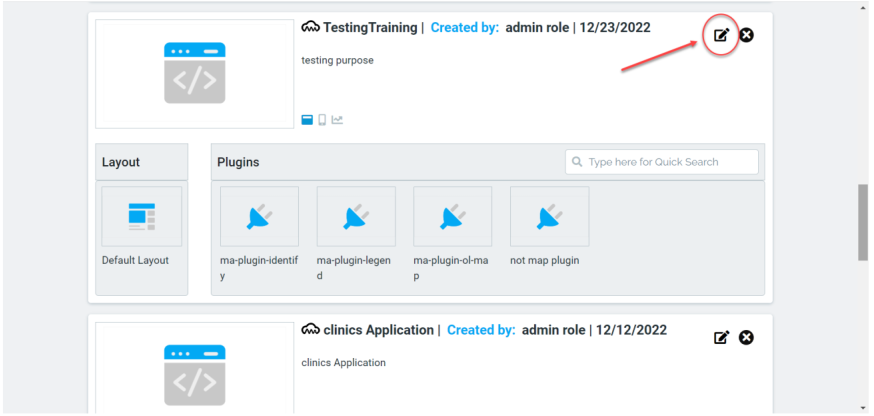The width and height of the screenshot is (874, 416).
Task: Open the ma-plugin-legend plugin tile
Action: click(x=356, y=216)
